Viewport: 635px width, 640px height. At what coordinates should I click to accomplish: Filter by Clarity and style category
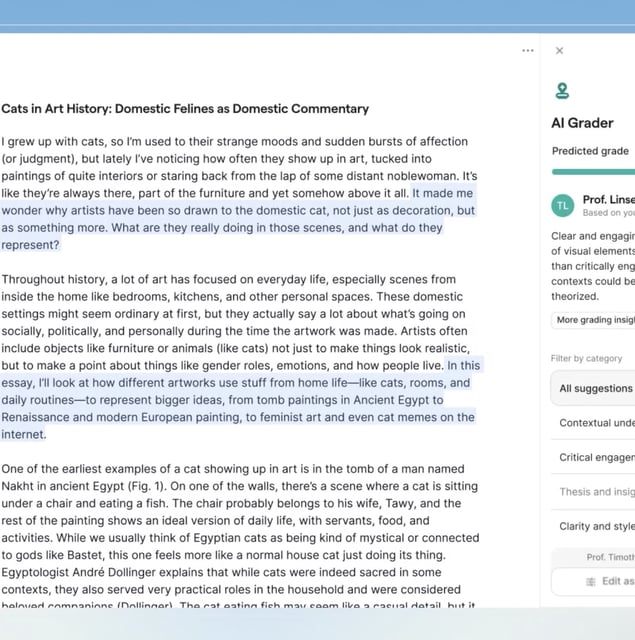pyautogui.click(x=593, y=526)
